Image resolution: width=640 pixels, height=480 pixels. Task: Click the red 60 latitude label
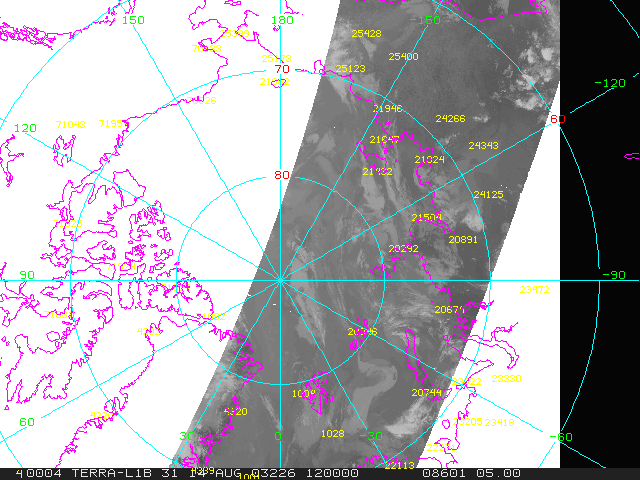558,119
